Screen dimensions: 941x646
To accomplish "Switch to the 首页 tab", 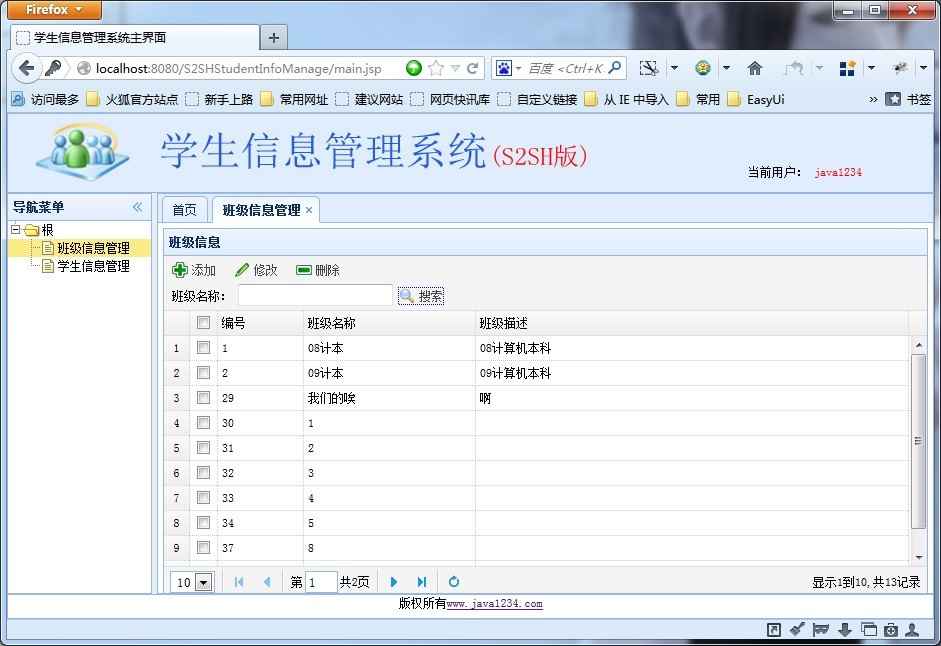I will (x=184, y=210).
